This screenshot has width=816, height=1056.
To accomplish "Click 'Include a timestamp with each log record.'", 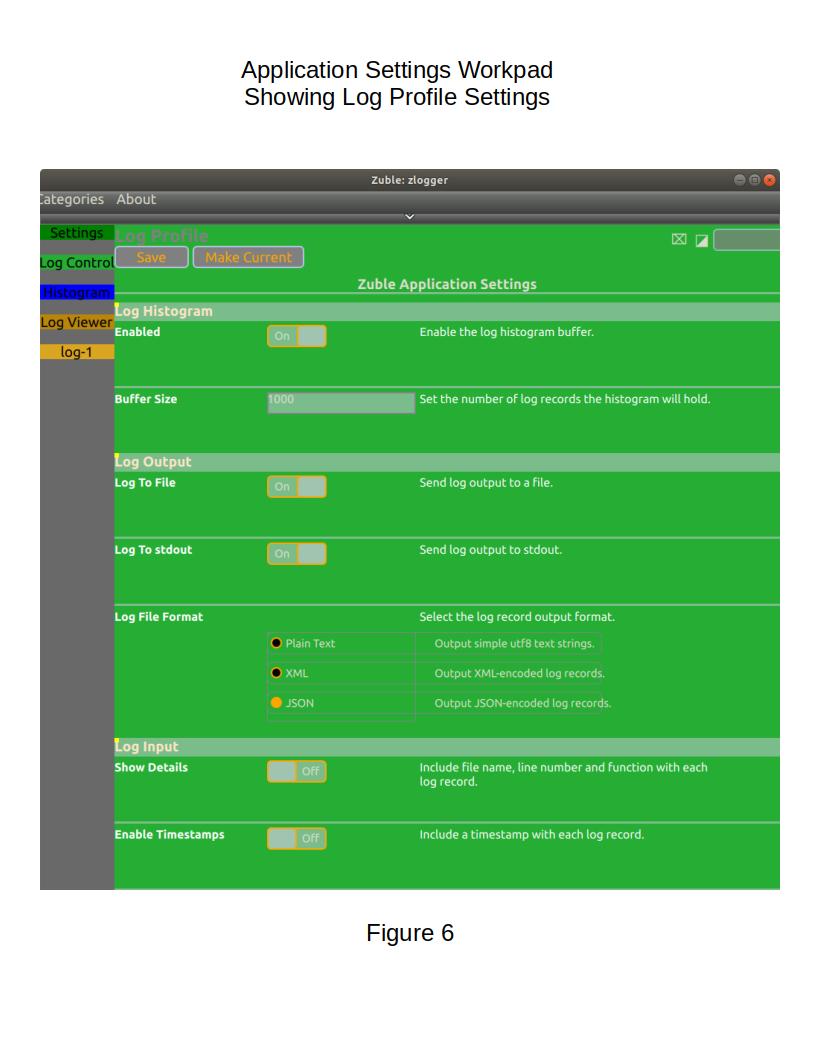I will click(531, 834).
